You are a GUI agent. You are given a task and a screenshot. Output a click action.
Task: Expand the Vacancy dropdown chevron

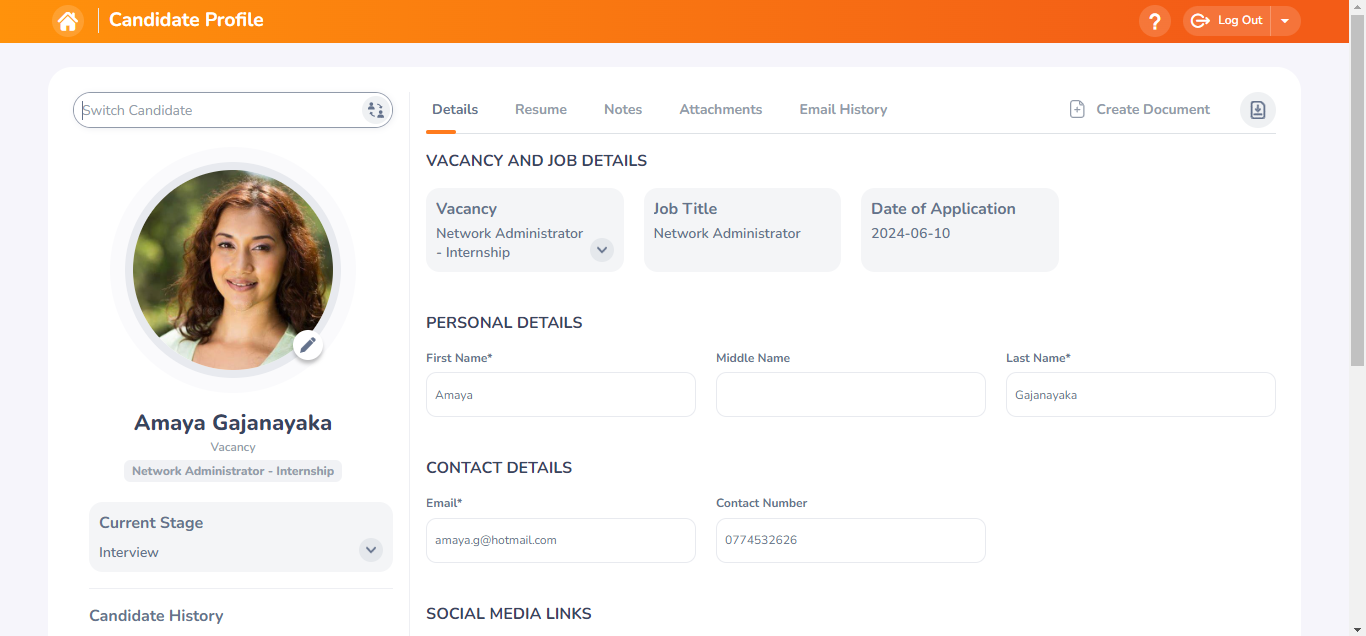602,250
